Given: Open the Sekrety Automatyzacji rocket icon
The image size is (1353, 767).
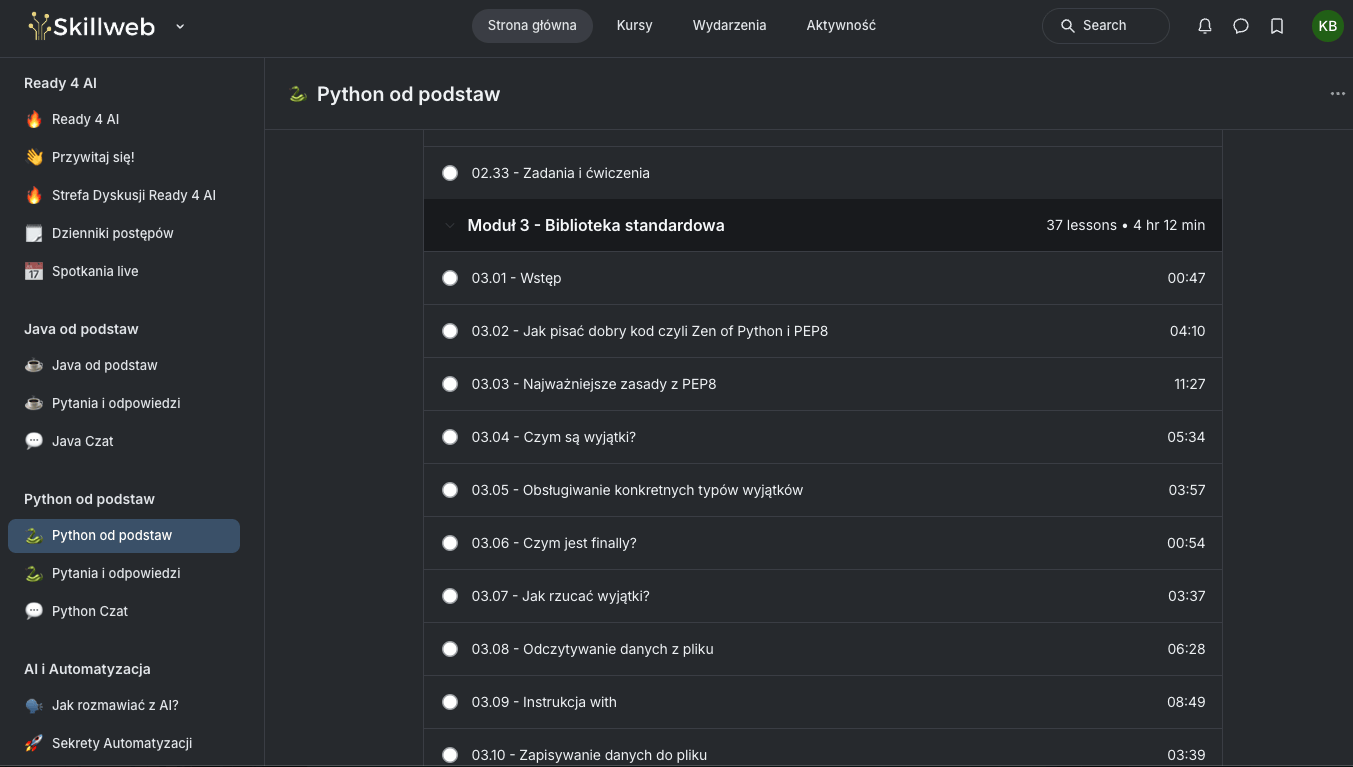Looking at the screenshot, I should 33,743.
